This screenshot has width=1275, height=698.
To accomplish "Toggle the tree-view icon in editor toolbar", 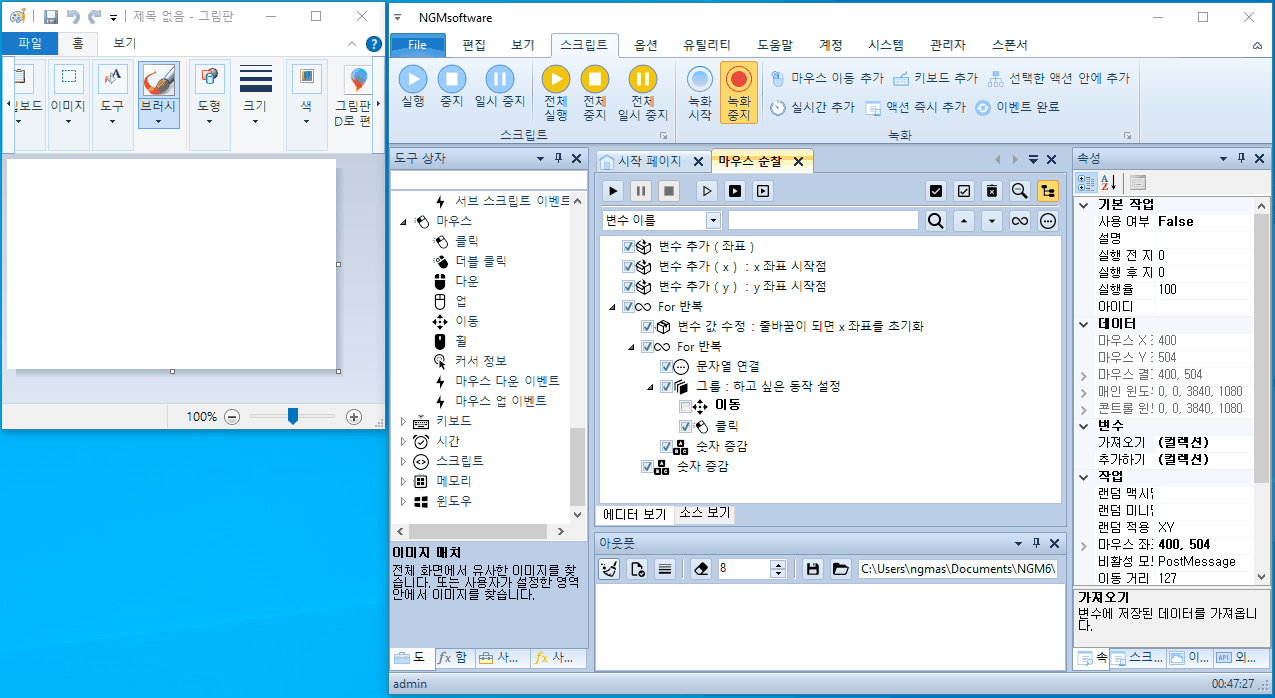I will [x=1048, y=190].
